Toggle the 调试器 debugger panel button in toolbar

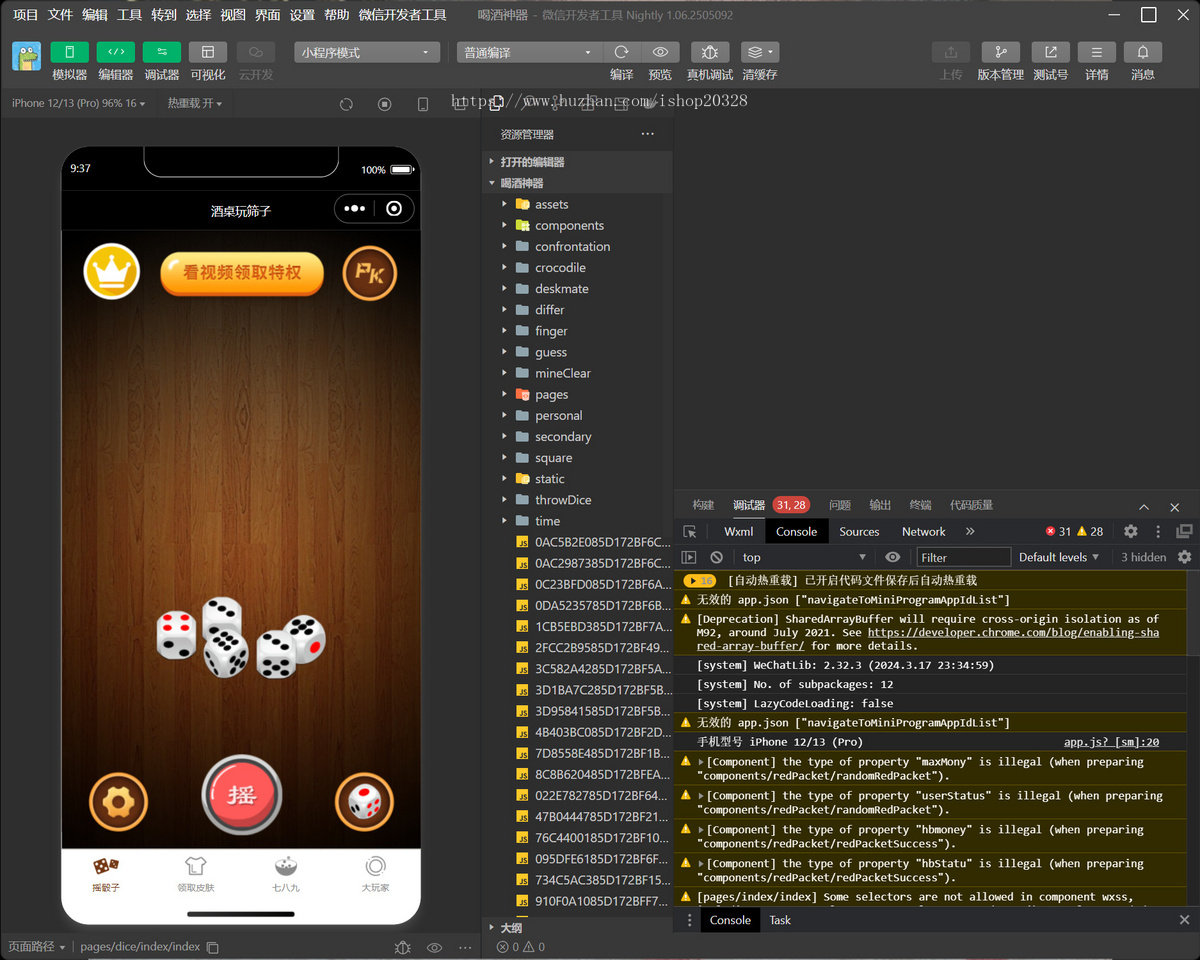pos(162,52)
